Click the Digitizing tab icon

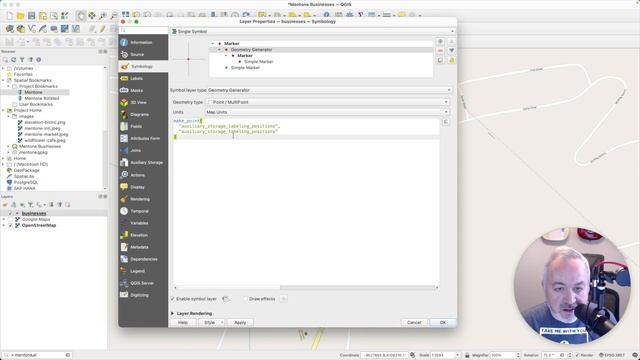coord(124,295)
